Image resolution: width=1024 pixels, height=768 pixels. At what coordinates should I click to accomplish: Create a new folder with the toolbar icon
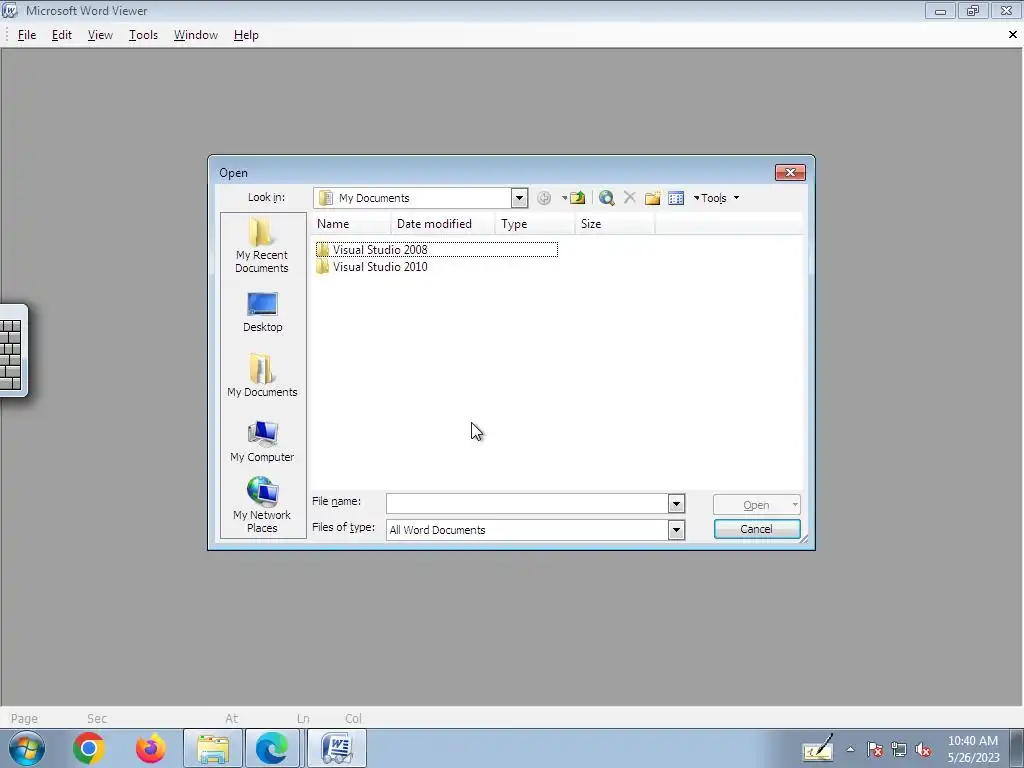pos(652,198)
